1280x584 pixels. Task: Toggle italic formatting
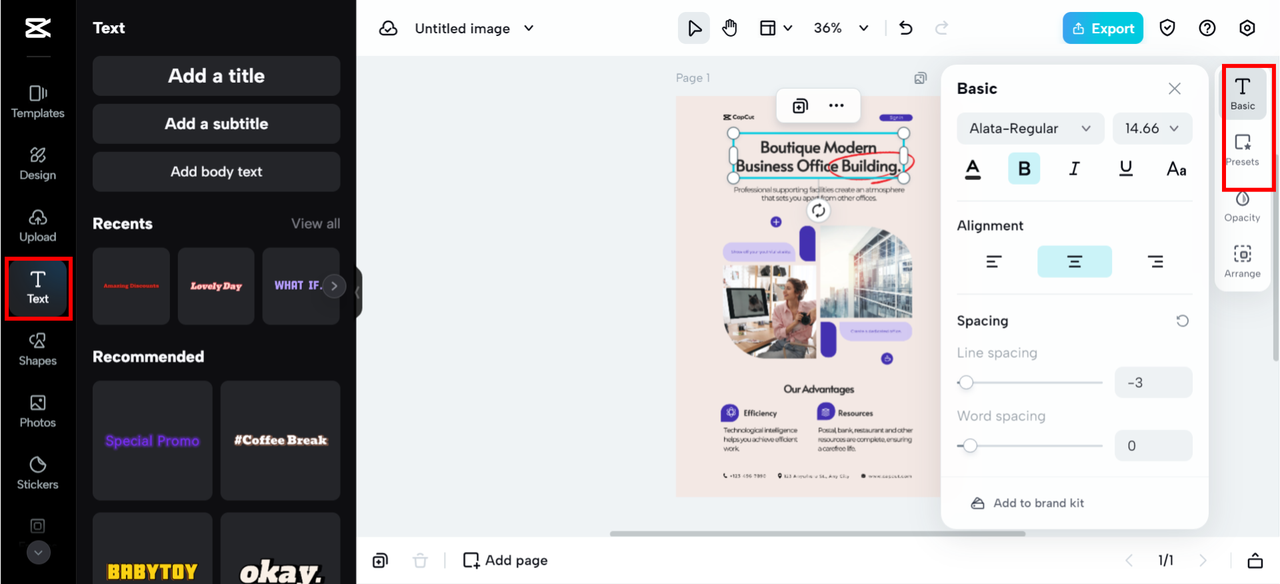(1075, 169)
